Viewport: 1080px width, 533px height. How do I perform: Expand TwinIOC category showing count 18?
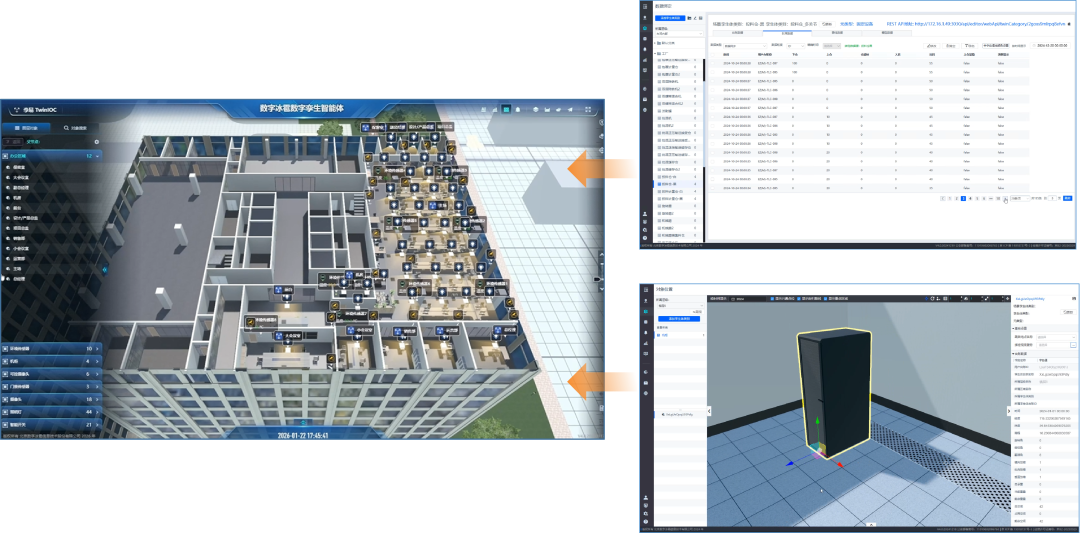[x=51, y=399]
